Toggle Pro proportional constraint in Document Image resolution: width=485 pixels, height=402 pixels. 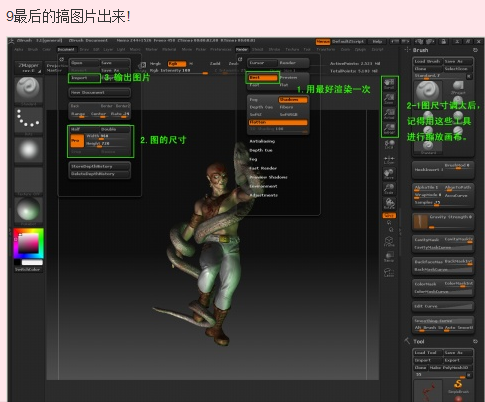coord(77,141)
